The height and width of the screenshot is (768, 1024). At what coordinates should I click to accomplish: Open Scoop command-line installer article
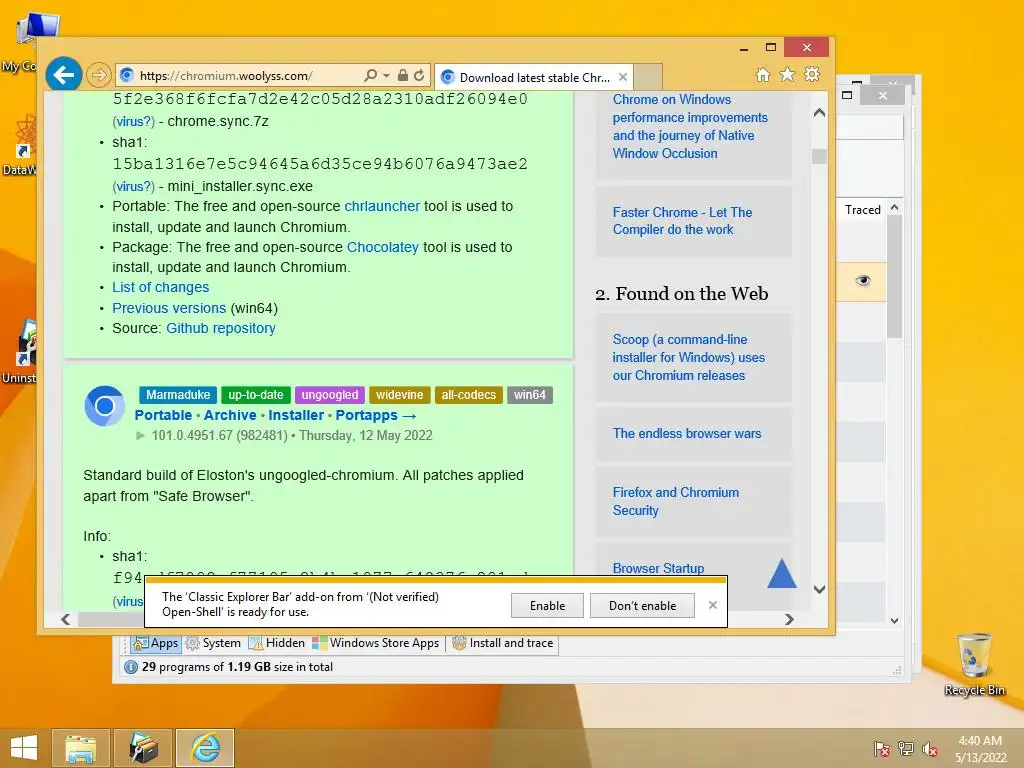(688, 358)
